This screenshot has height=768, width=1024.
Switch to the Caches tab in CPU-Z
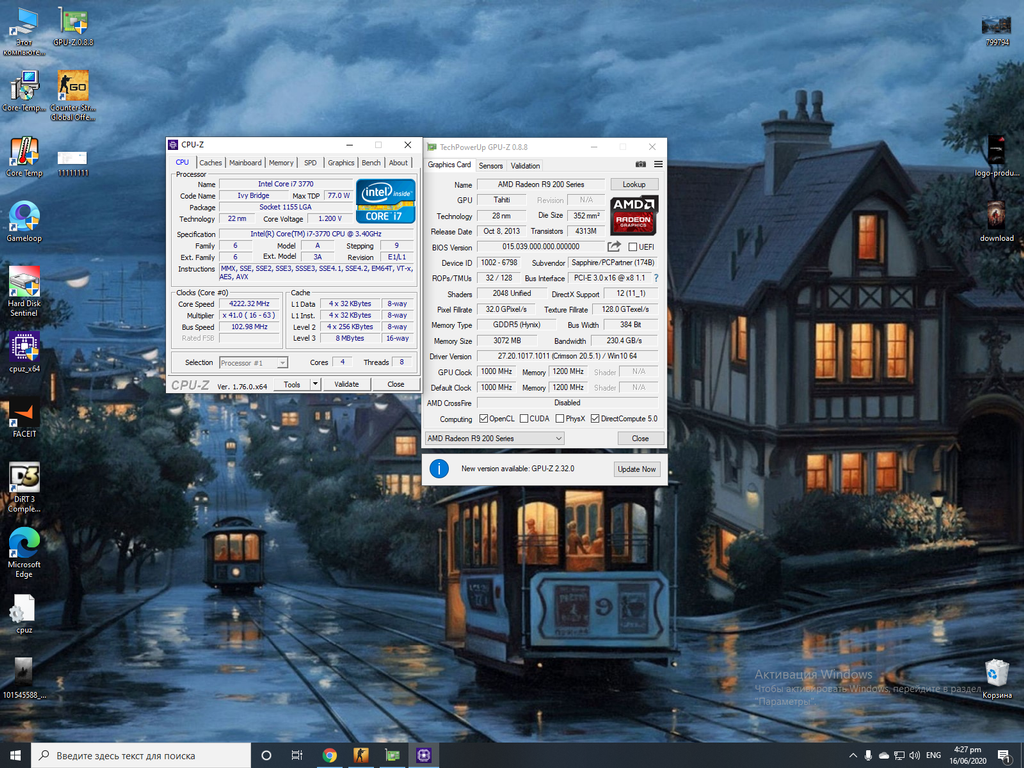210,163
